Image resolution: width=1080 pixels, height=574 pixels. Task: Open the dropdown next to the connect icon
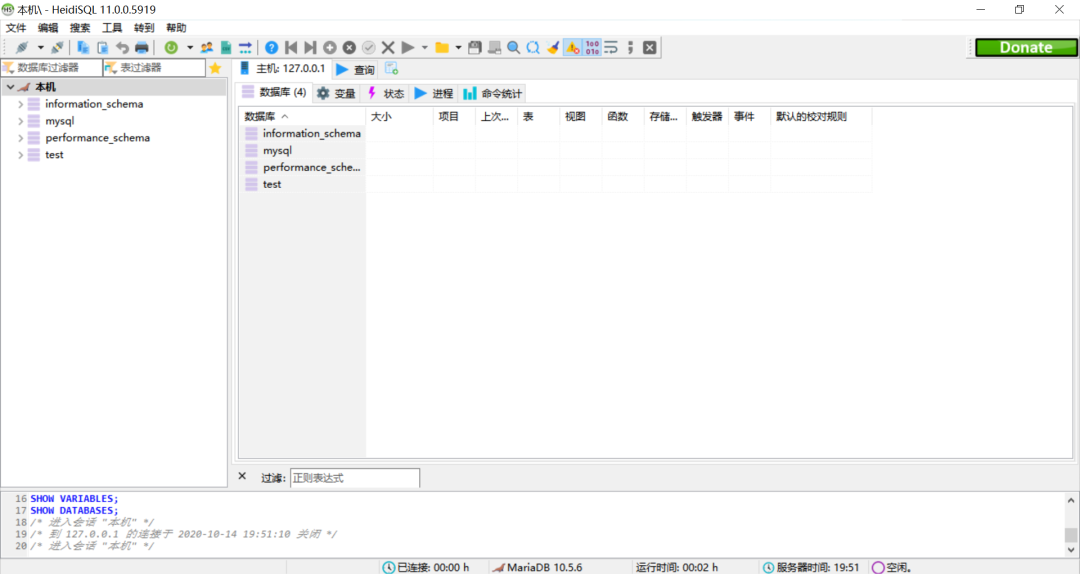coord(41,48)
